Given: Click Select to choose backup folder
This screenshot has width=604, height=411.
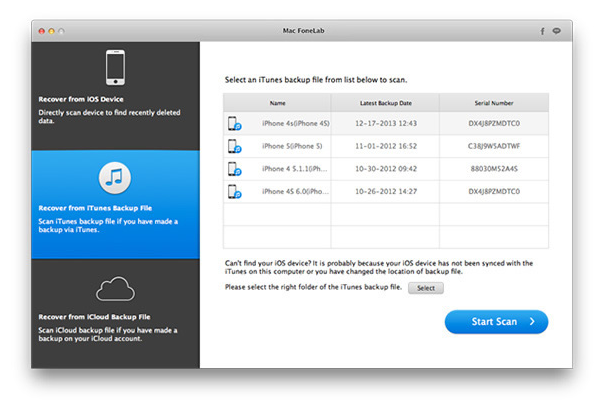Looking at the screenshot, I should [426, 288].
